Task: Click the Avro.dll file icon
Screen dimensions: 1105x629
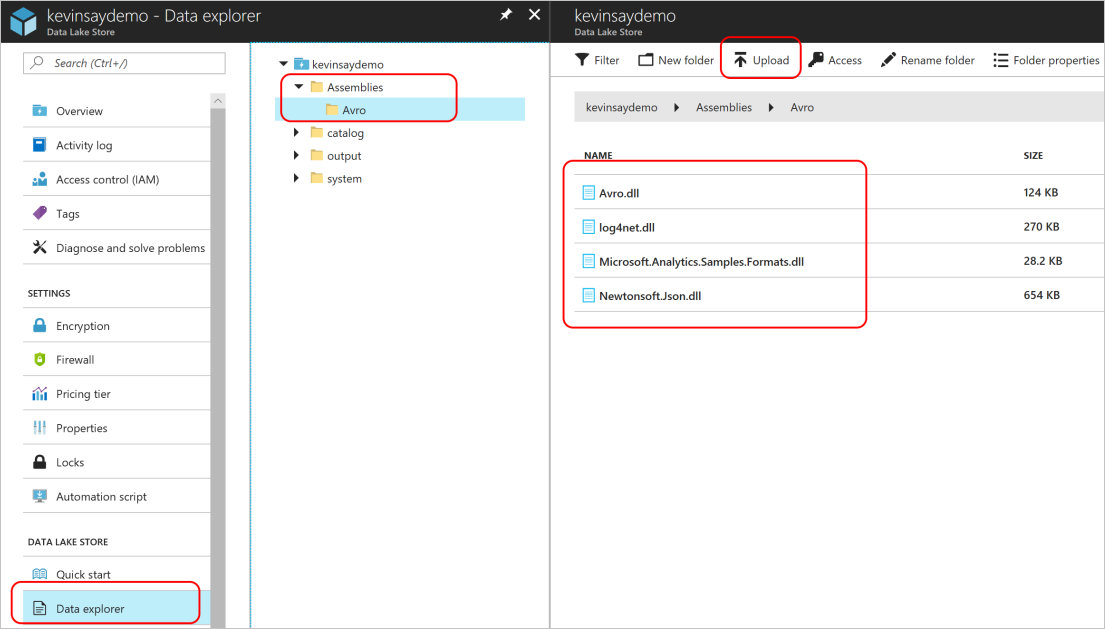Action: point(588,192)
